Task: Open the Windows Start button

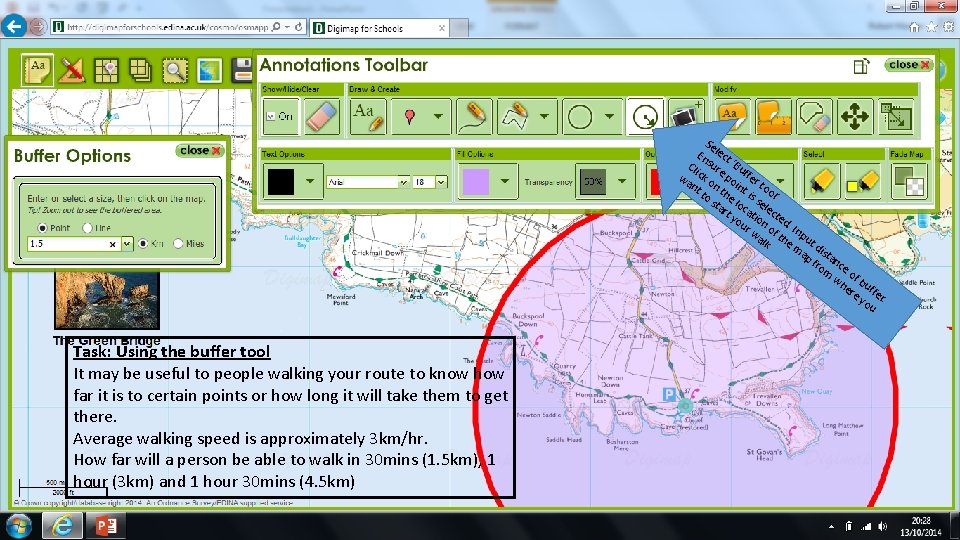Action: point(18,525)
